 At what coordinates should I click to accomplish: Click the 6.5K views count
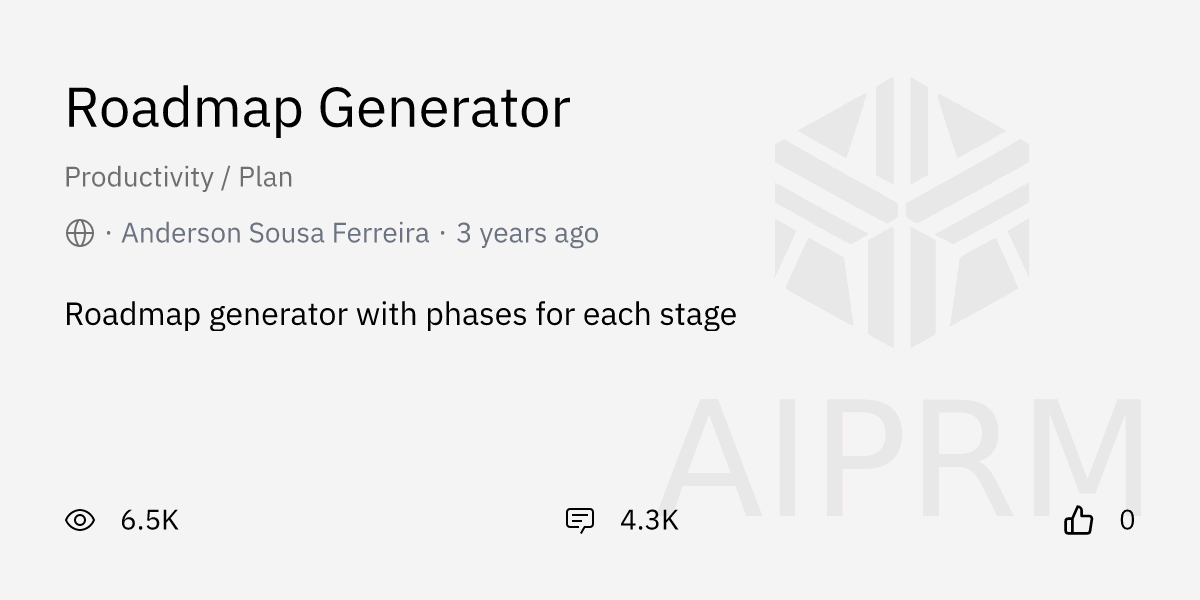pyautogui.click(x=149, y=520)
